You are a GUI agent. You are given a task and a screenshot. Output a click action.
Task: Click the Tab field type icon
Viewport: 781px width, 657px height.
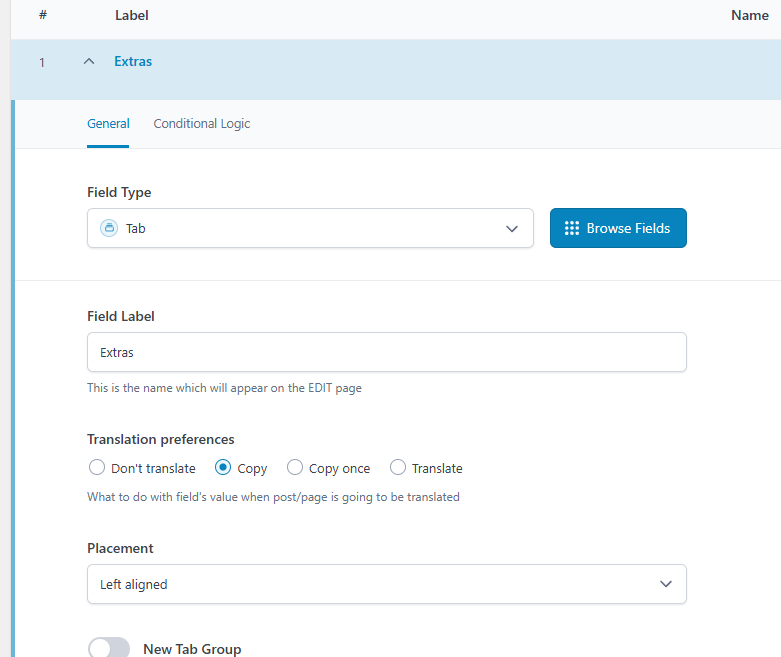pos(109,228)
